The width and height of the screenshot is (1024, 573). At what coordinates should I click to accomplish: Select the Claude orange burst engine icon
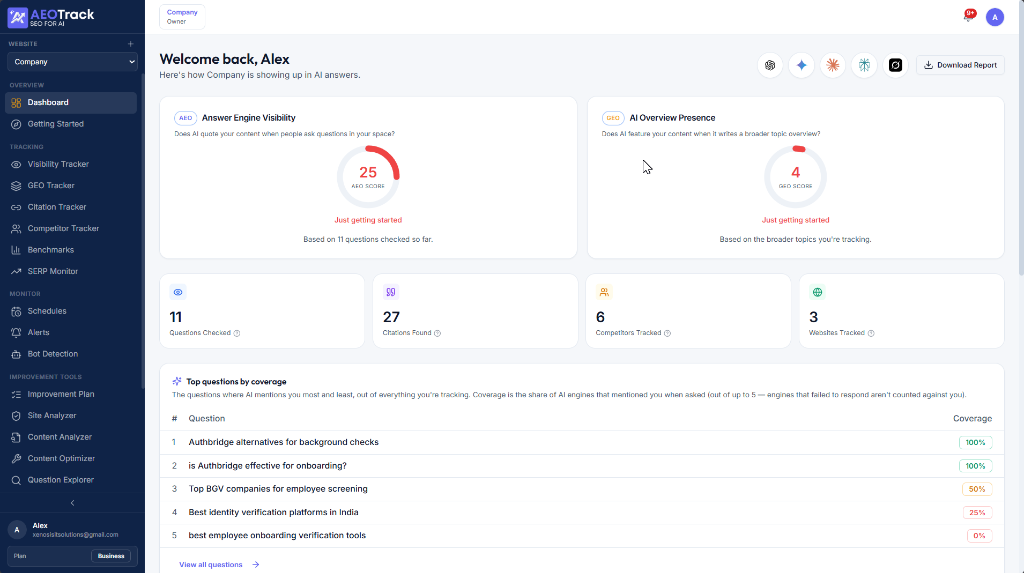point(833,65)
